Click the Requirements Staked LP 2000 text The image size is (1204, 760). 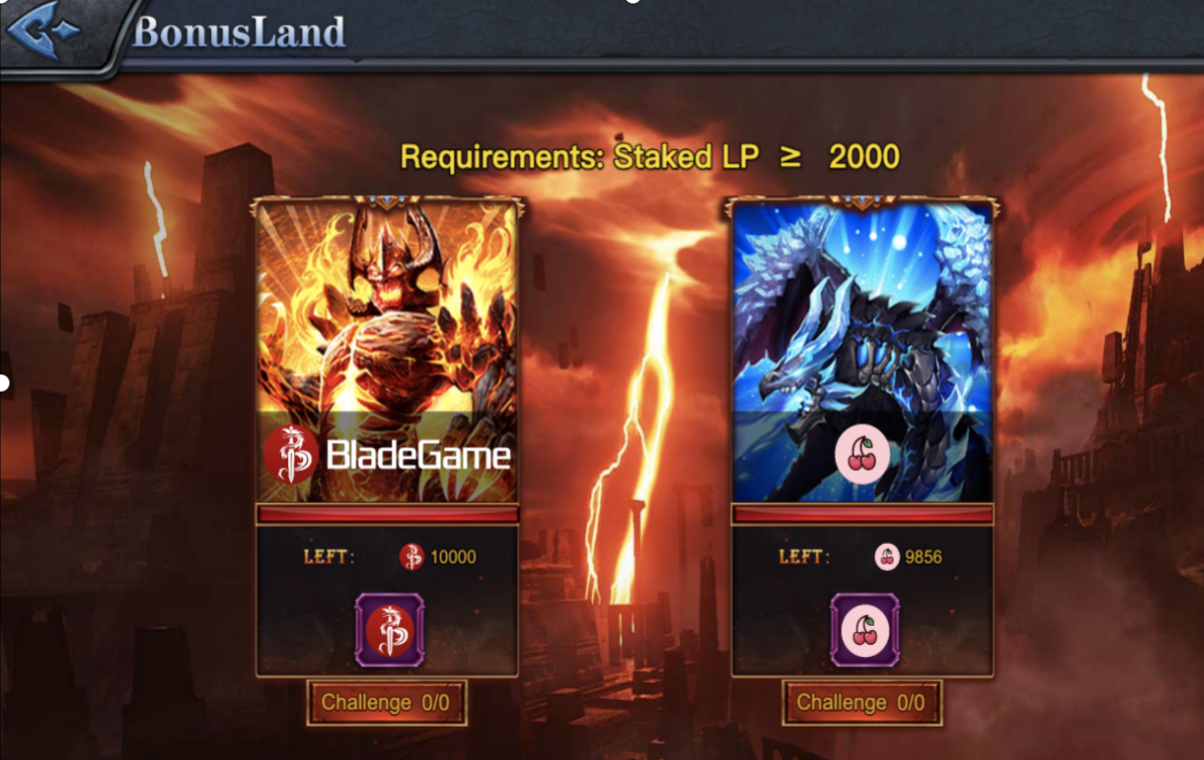point(650,157)
